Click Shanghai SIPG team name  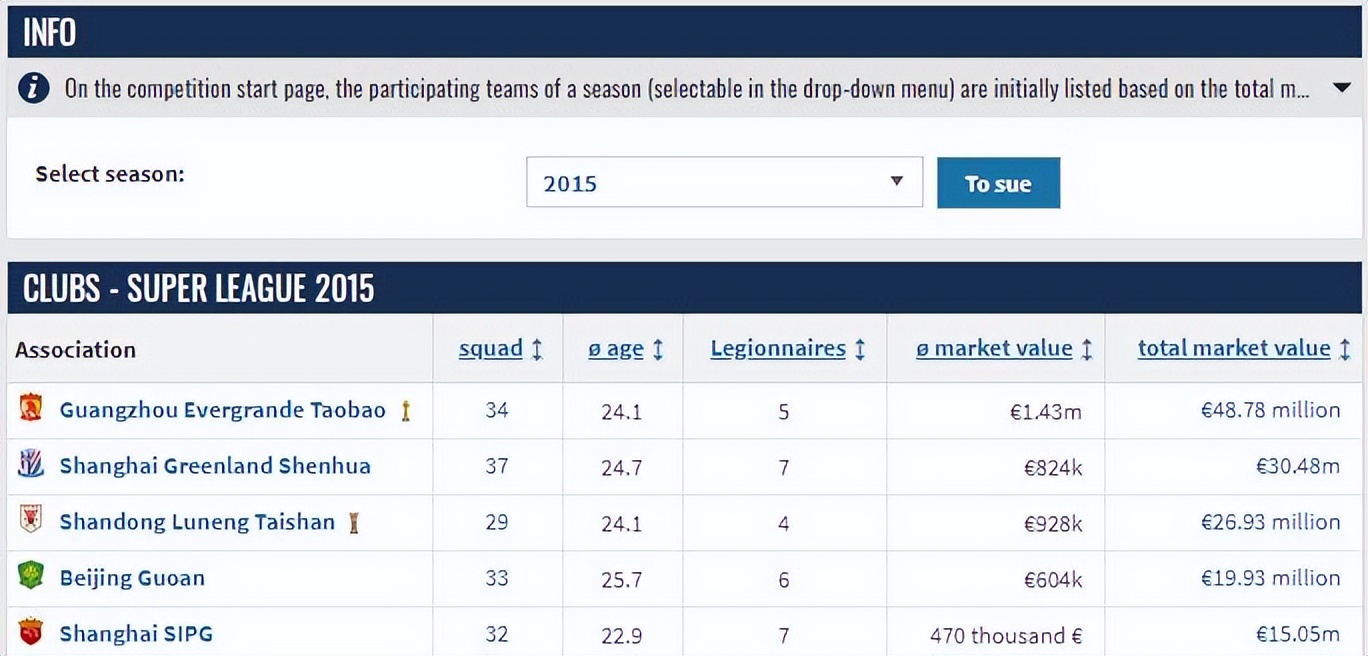136,634
